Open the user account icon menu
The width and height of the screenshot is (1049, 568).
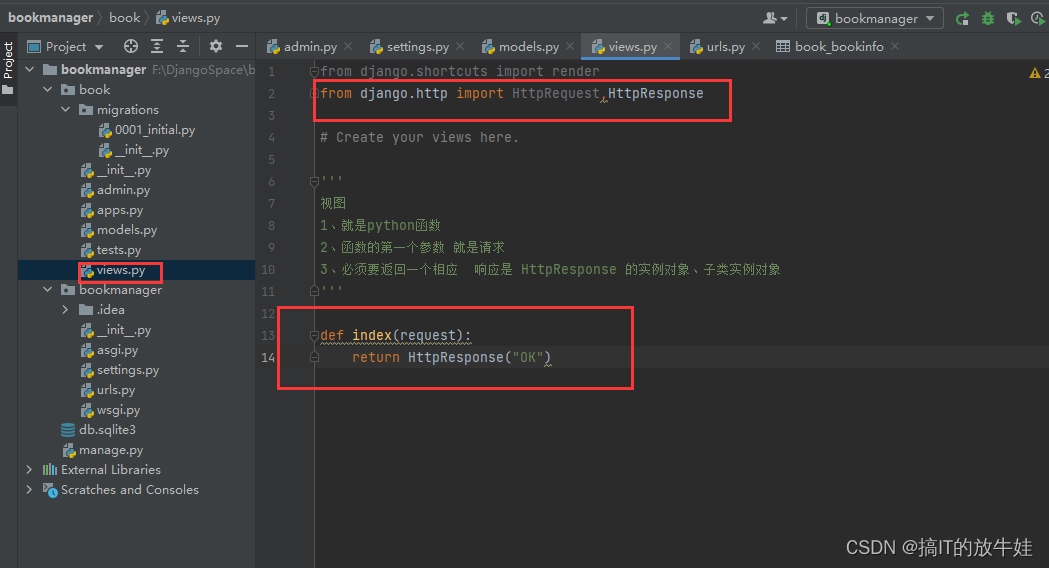coord(775,19)
